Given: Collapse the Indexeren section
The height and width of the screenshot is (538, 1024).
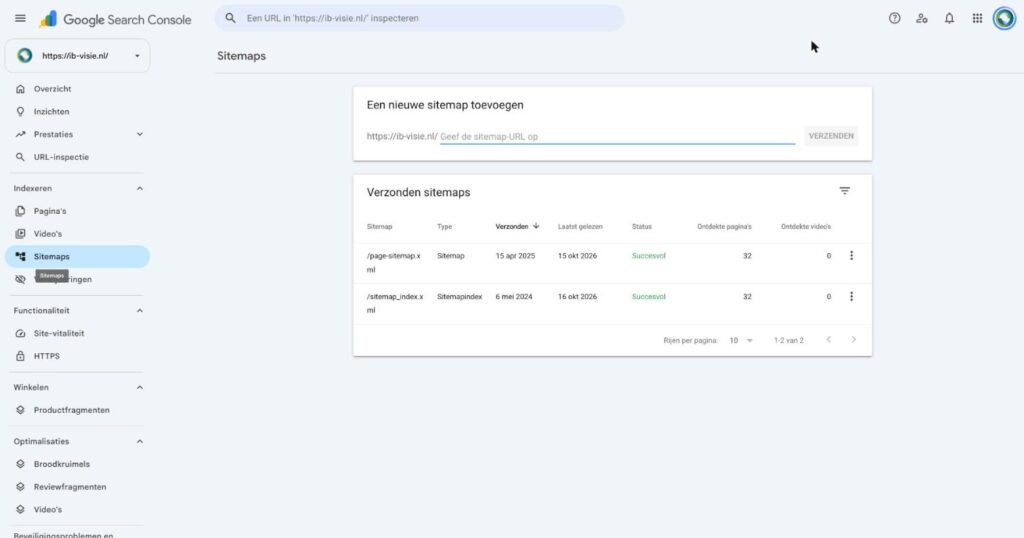Looking at the screenshot, I should point(139,189).
